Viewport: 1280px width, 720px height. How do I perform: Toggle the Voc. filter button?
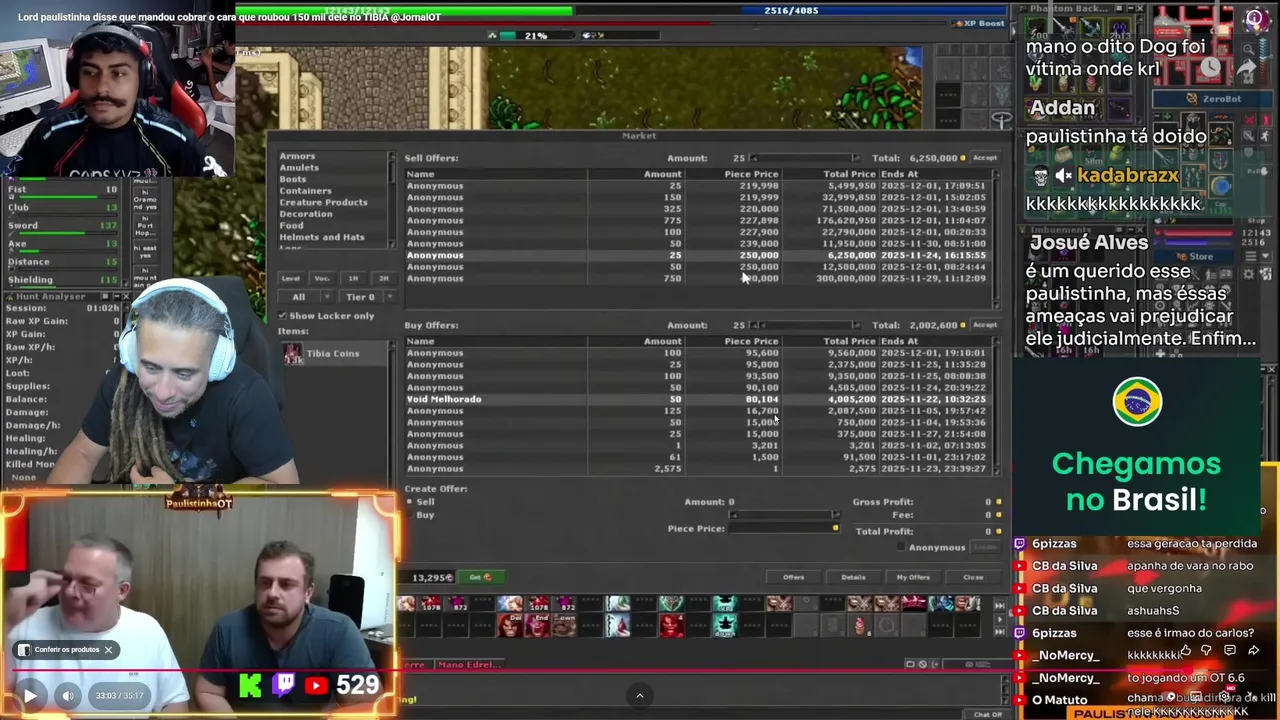322,278
